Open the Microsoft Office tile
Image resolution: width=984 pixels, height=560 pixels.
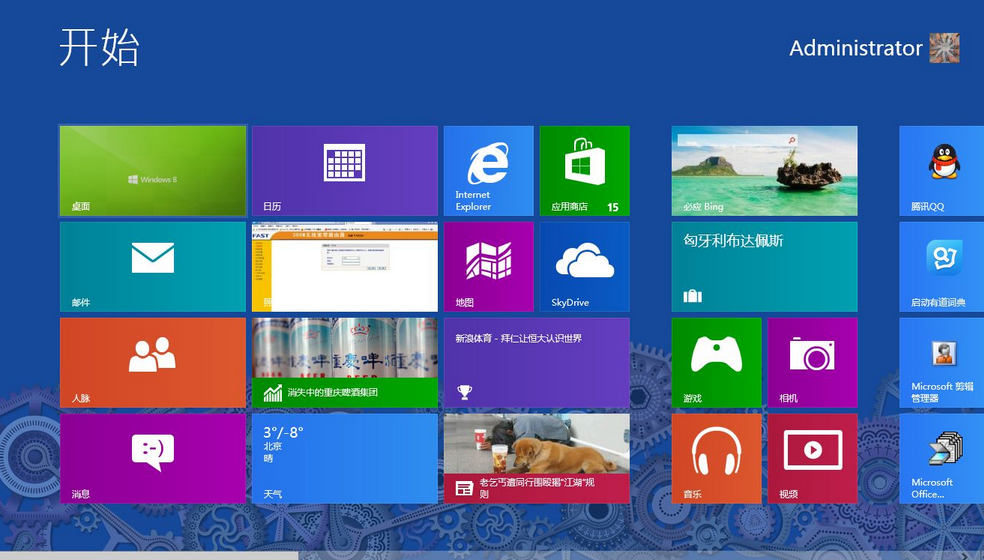point(941,458)
